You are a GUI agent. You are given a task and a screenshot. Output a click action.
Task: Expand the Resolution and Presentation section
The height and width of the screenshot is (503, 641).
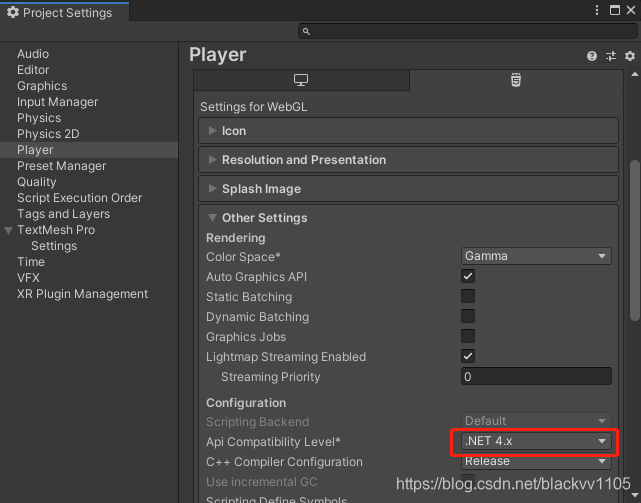(x=408, y=160)
